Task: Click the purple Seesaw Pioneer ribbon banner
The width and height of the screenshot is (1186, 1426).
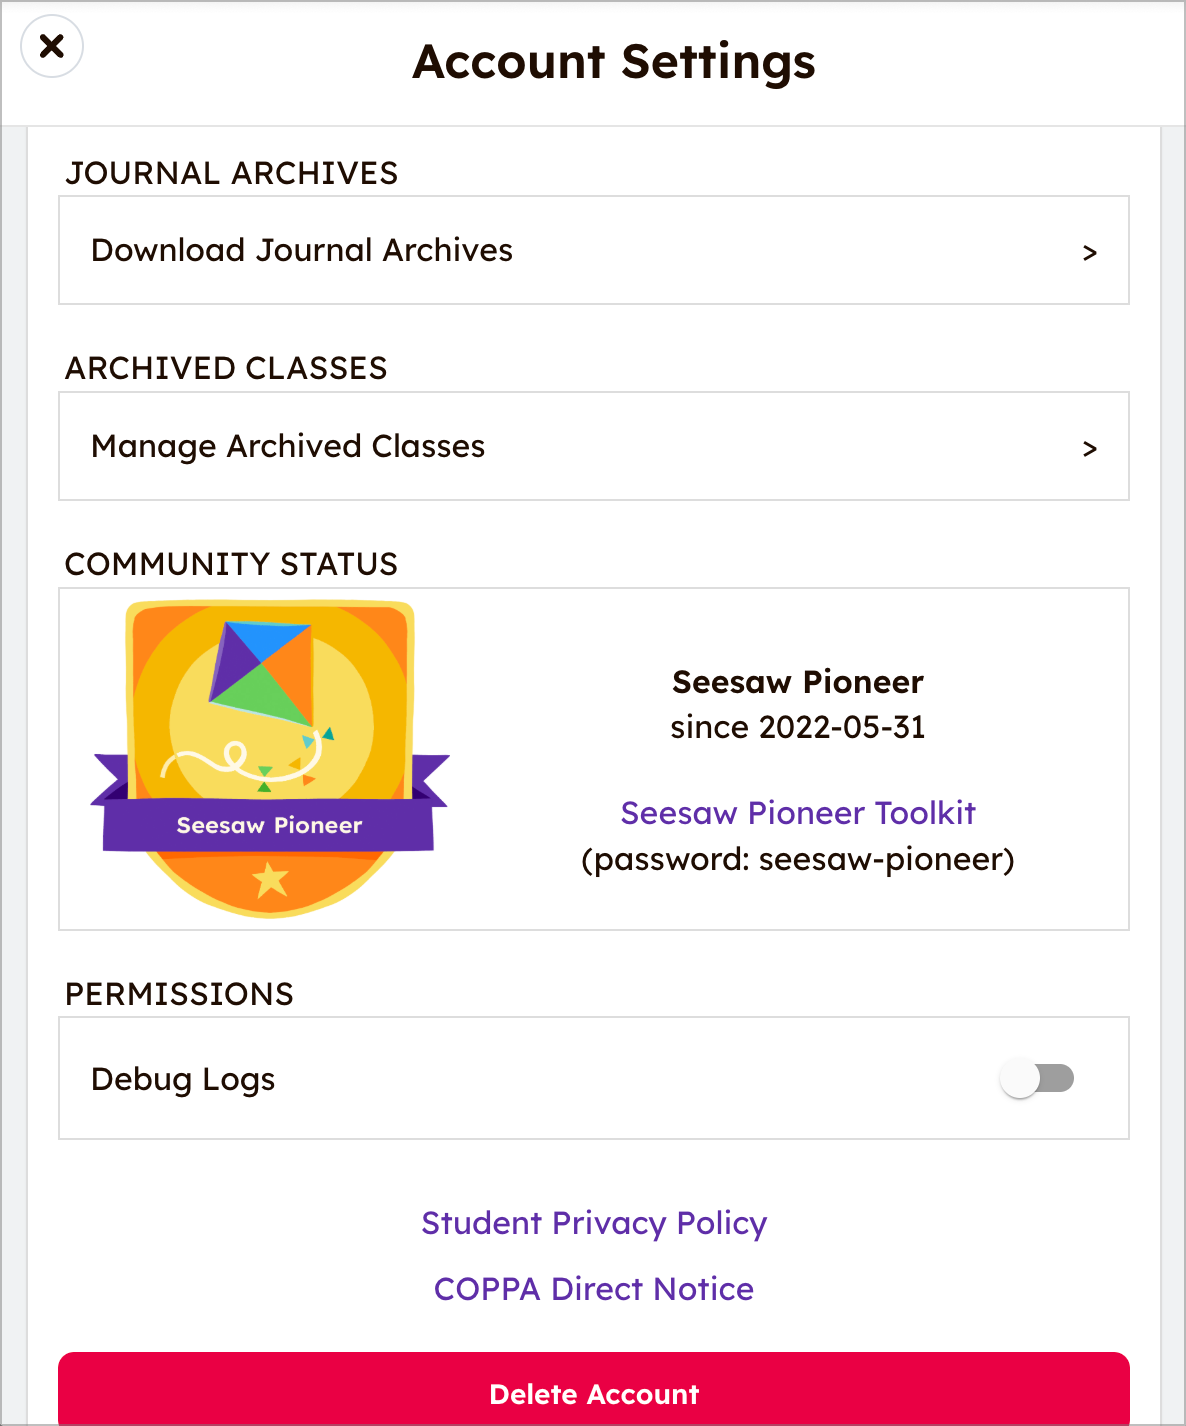Action: [x=269, y=825]
